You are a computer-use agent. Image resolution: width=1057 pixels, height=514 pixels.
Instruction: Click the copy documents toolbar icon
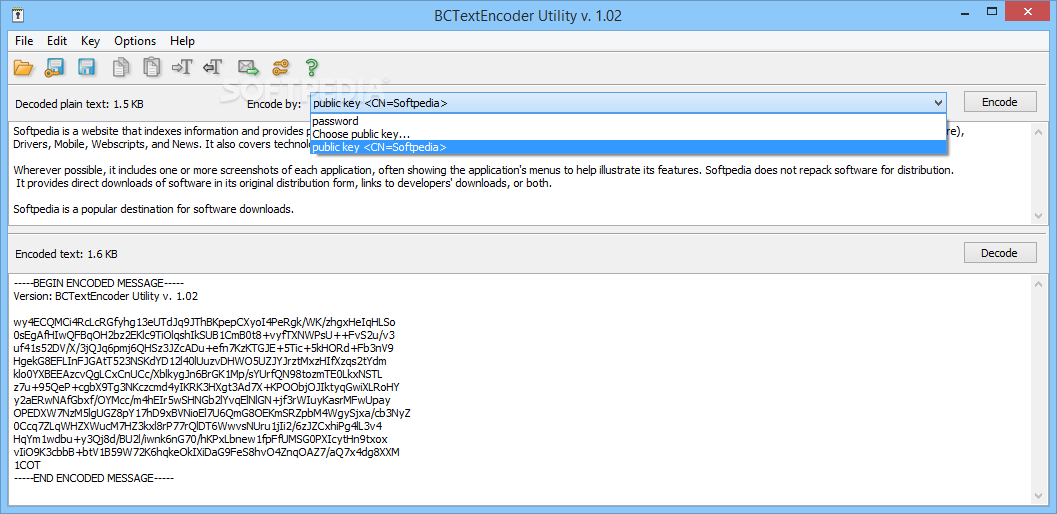(x=121, y=67)
